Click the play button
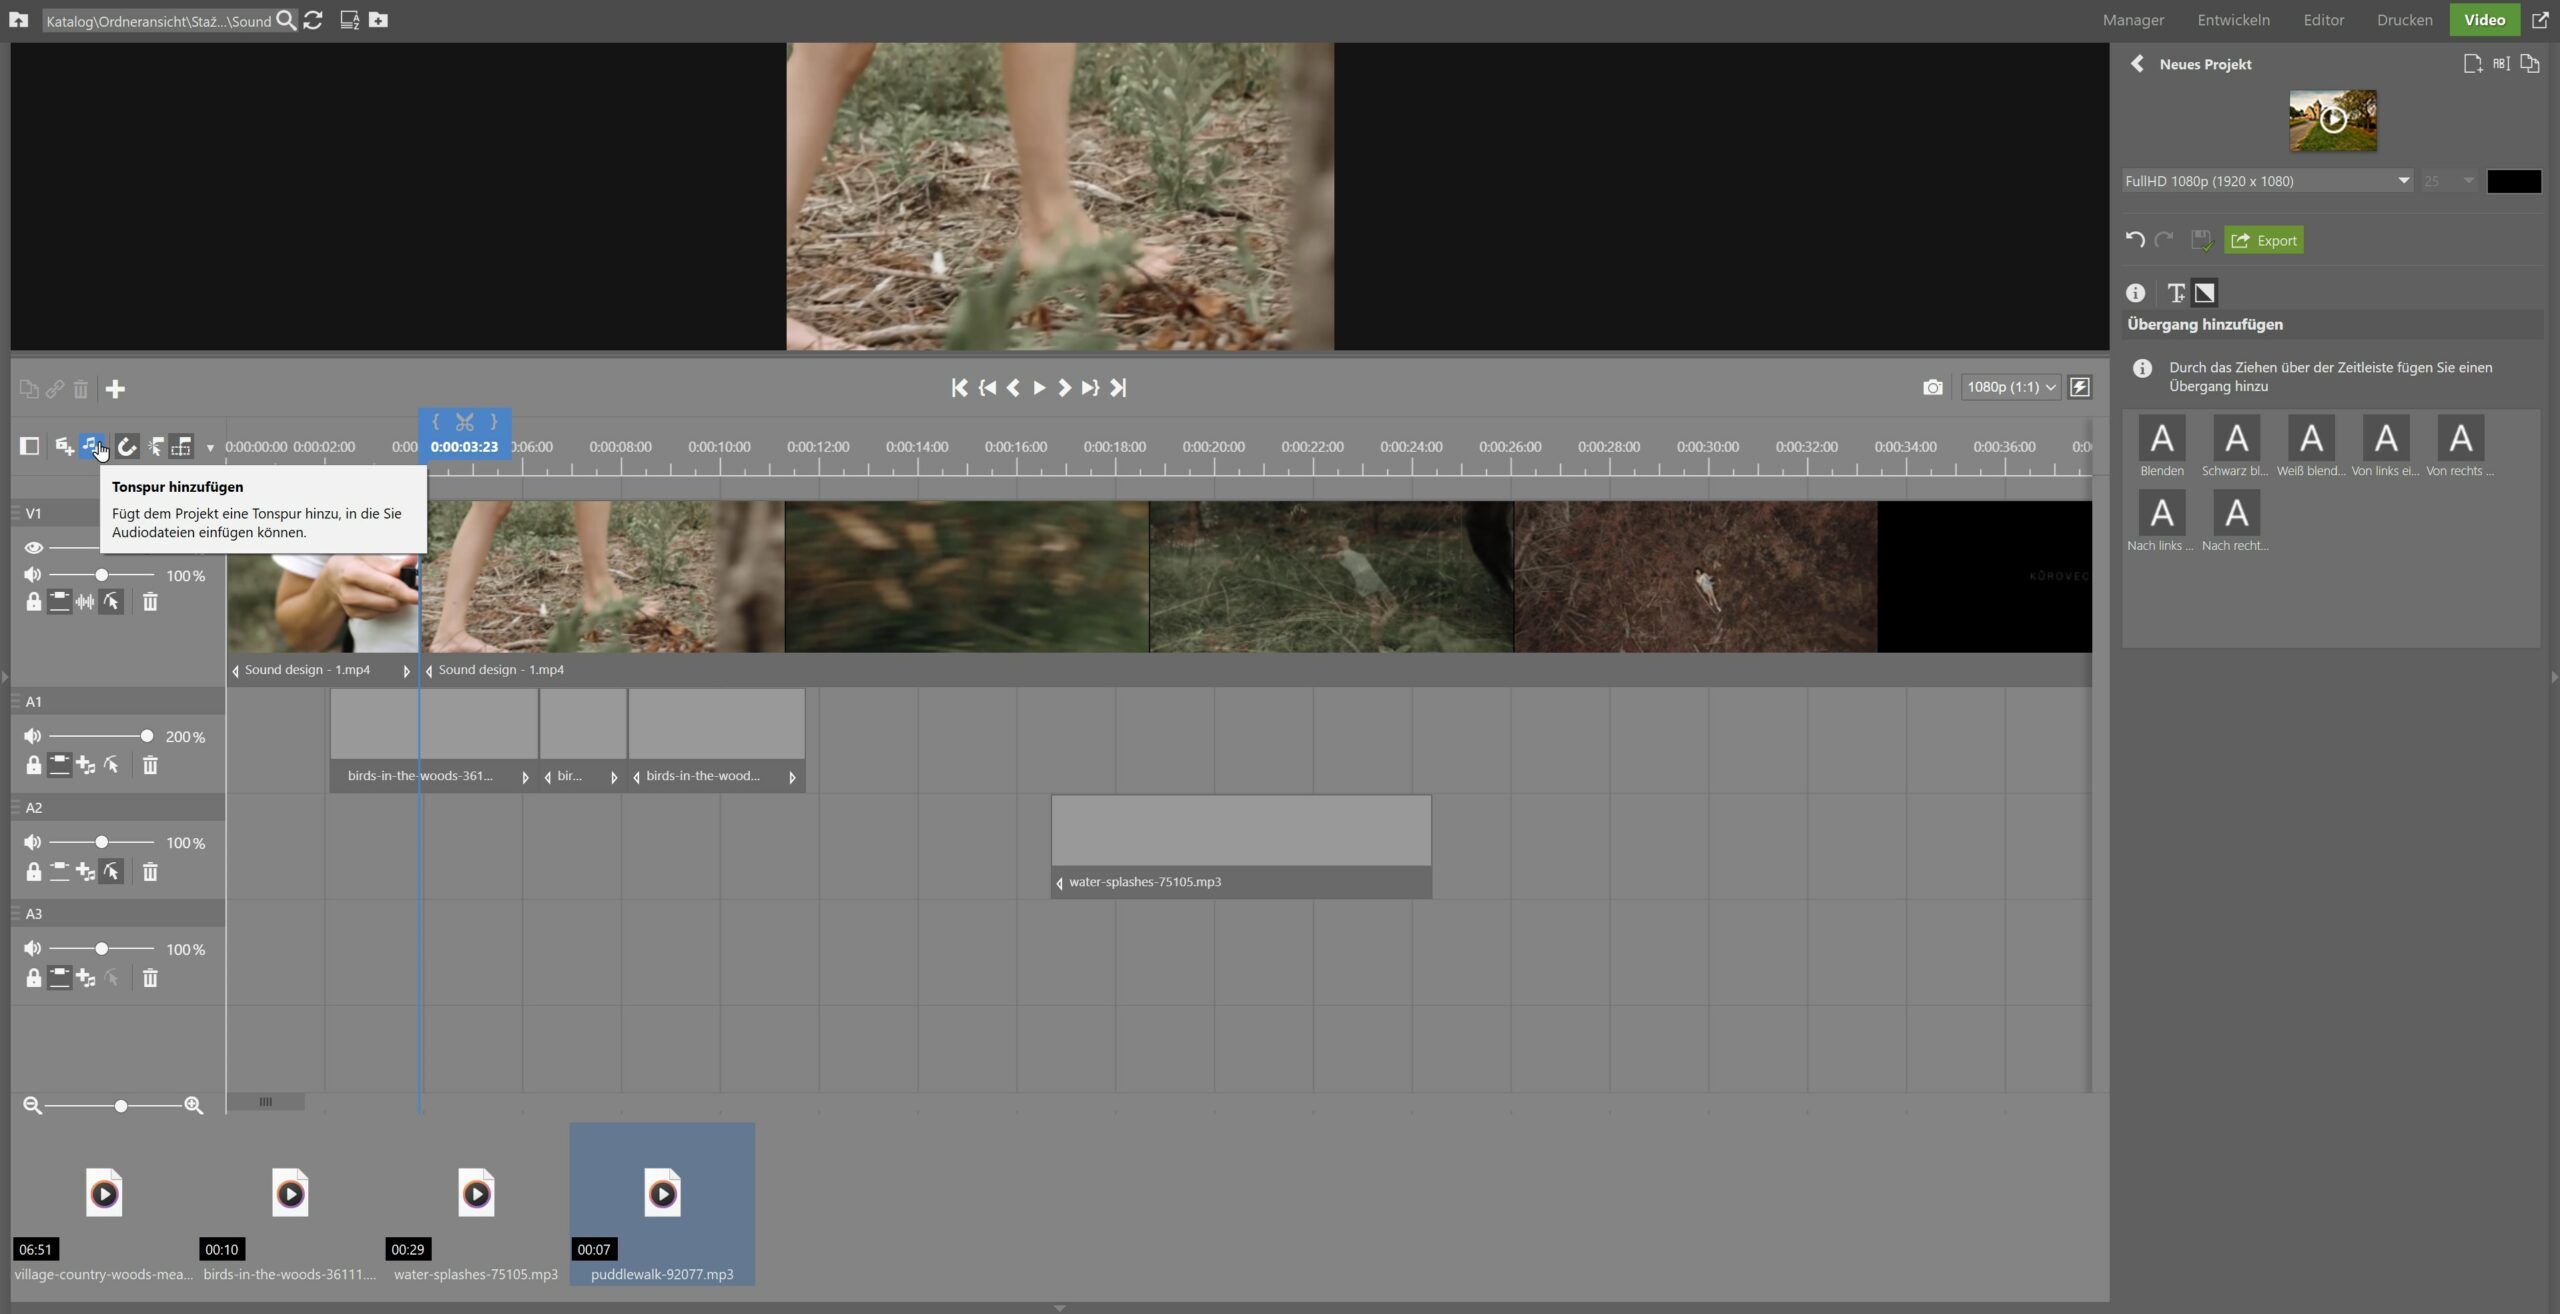Viewport: 2560px width, 1314px height. 1039,388
